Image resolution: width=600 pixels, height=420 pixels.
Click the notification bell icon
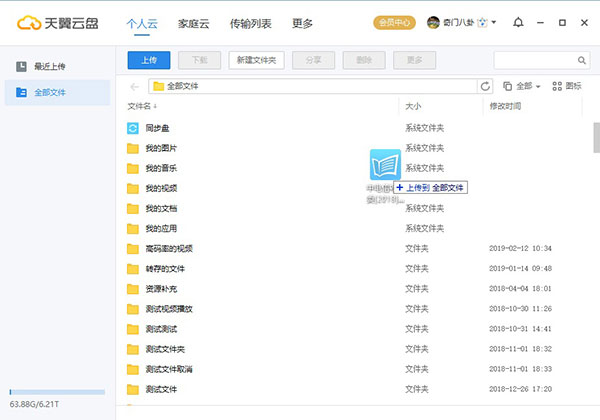517,22
